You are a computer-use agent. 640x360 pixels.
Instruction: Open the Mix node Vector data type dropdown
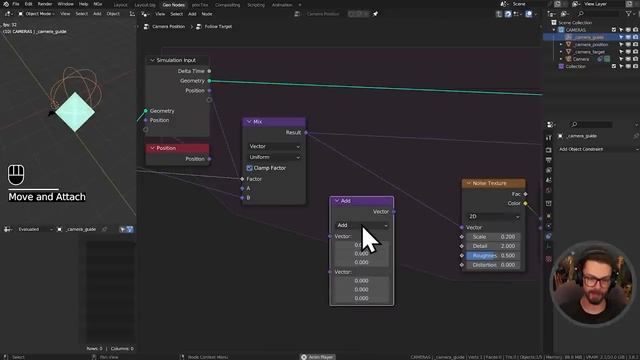[x=274, y=146]
